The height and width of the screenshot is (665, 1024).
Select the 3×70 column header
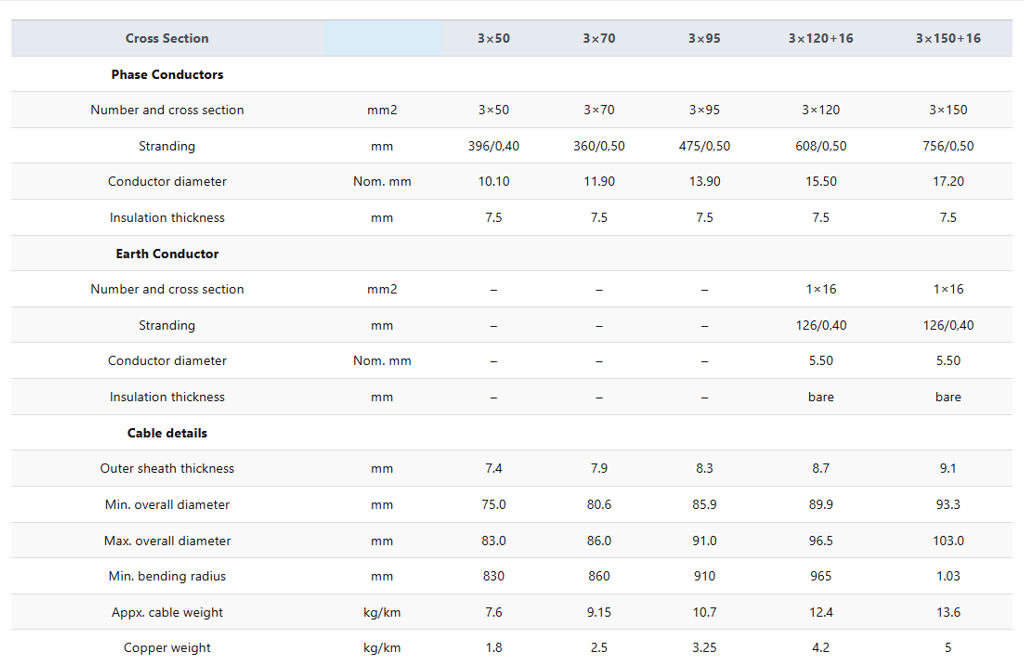pos(599,39)
